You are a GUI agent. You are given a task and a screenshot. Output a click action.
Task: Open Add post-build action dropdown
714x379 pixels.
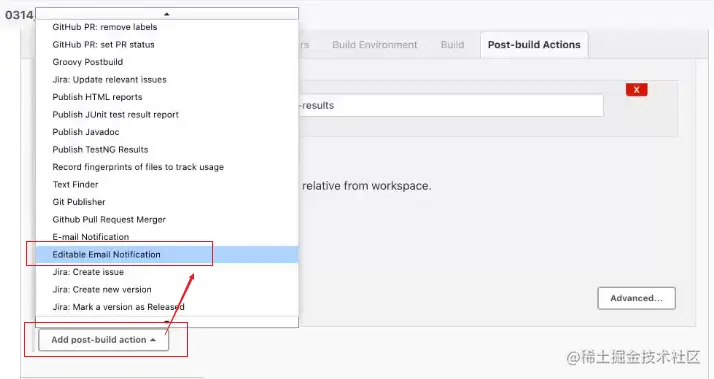coord(103,340)
